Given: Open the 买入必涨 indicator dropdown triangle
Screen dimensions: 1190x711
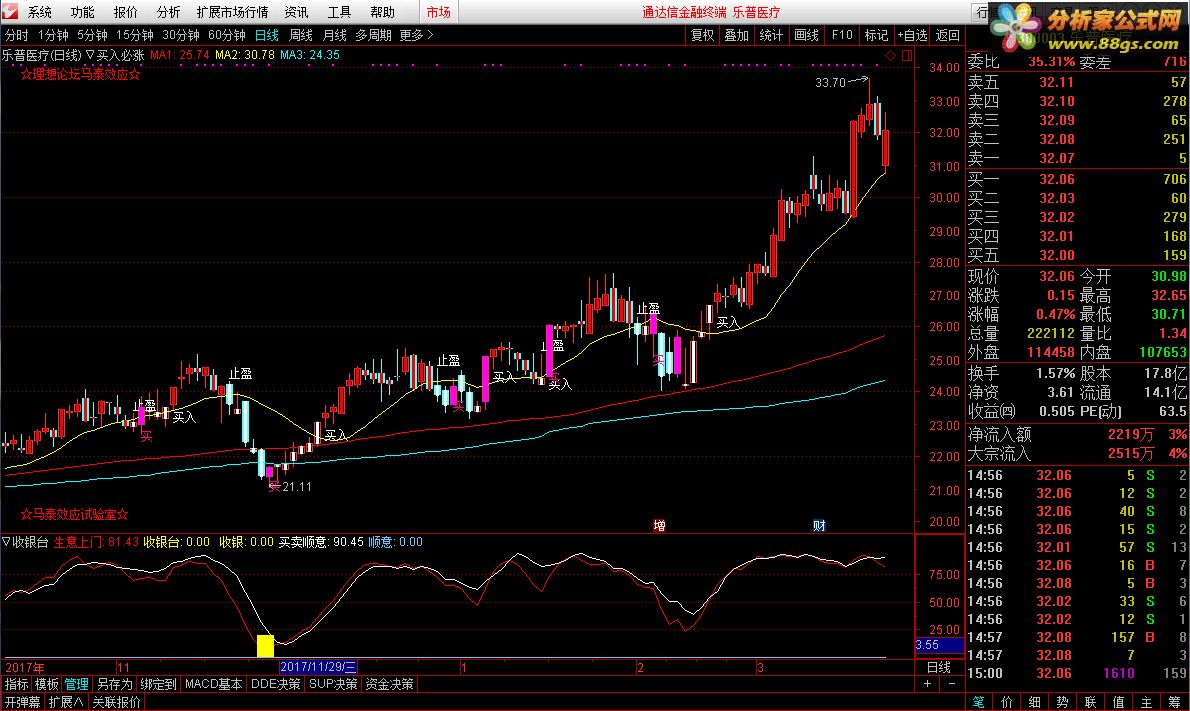Looking at the screenshot, I should click(x=90, y=55).
